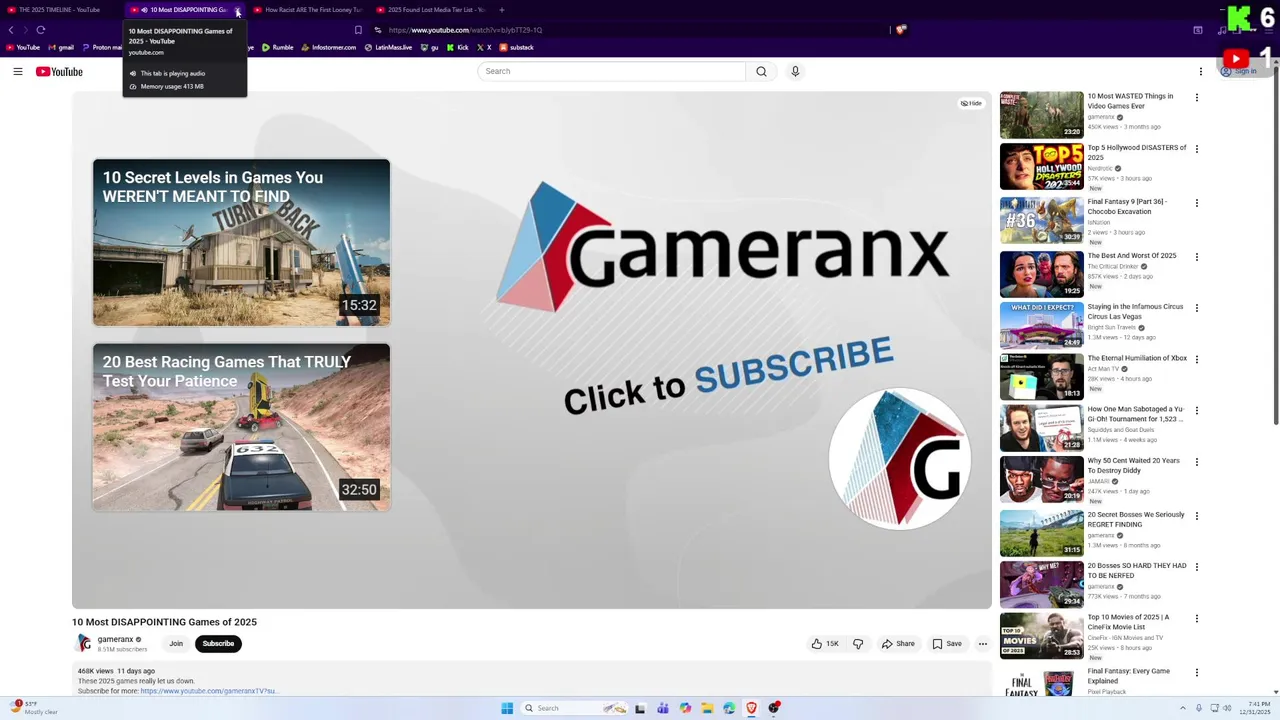The image size is (1280, 720).
Task: Go back with the browser back arrow
Action: coord(11,30)
